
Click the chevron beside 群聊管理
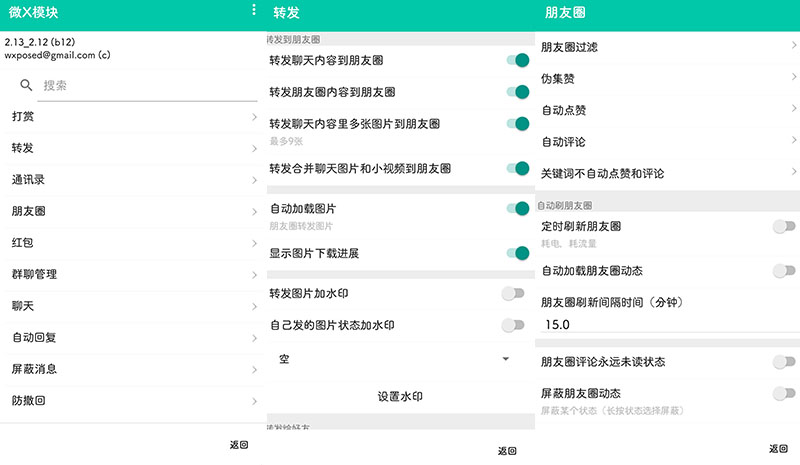point(255,274)
